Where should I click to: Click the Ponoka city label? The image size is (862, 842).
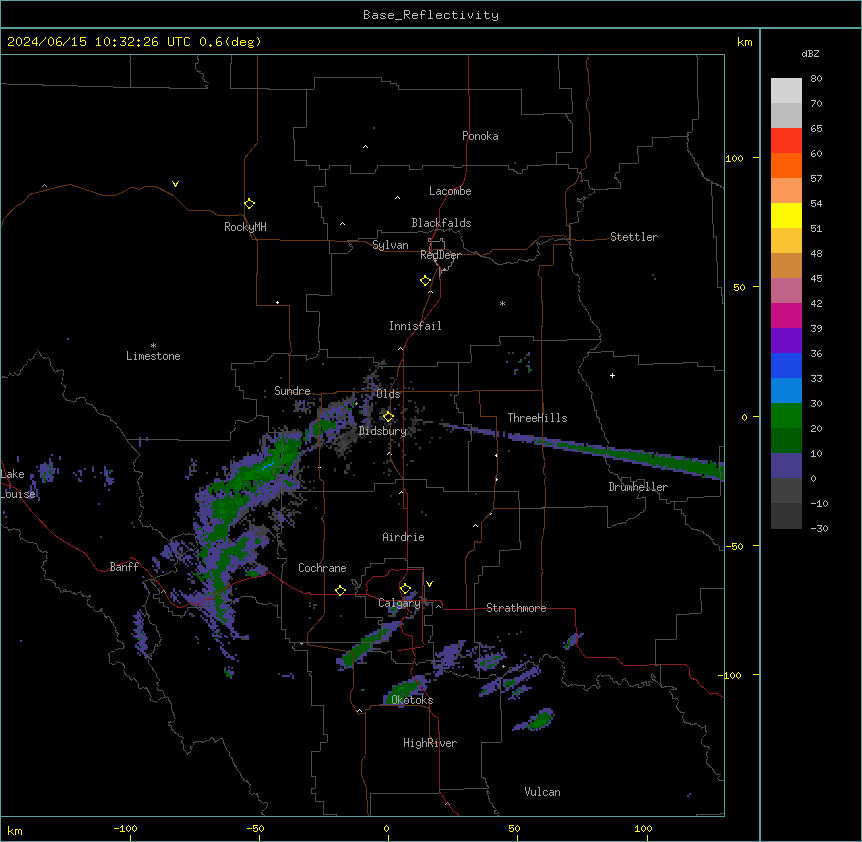(x=480, y=136)
